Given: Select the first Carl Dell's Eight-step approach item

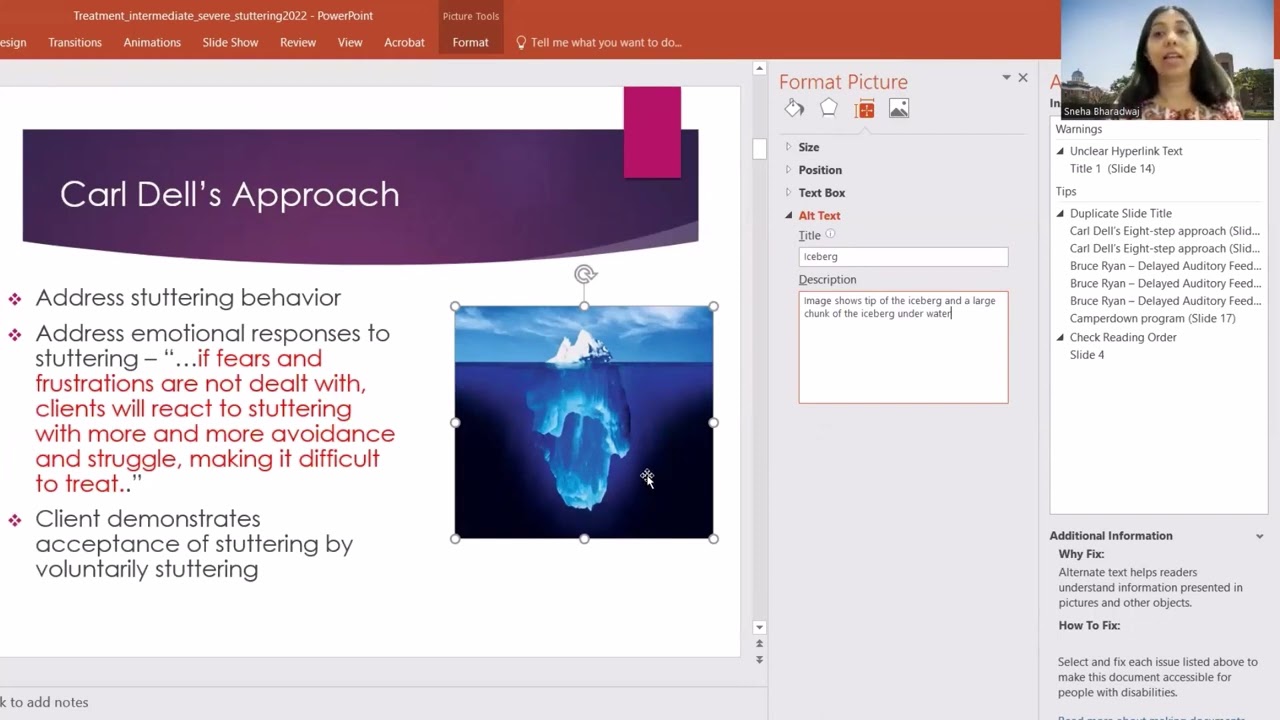Looking at the screenshot, I should [1164, 231].
